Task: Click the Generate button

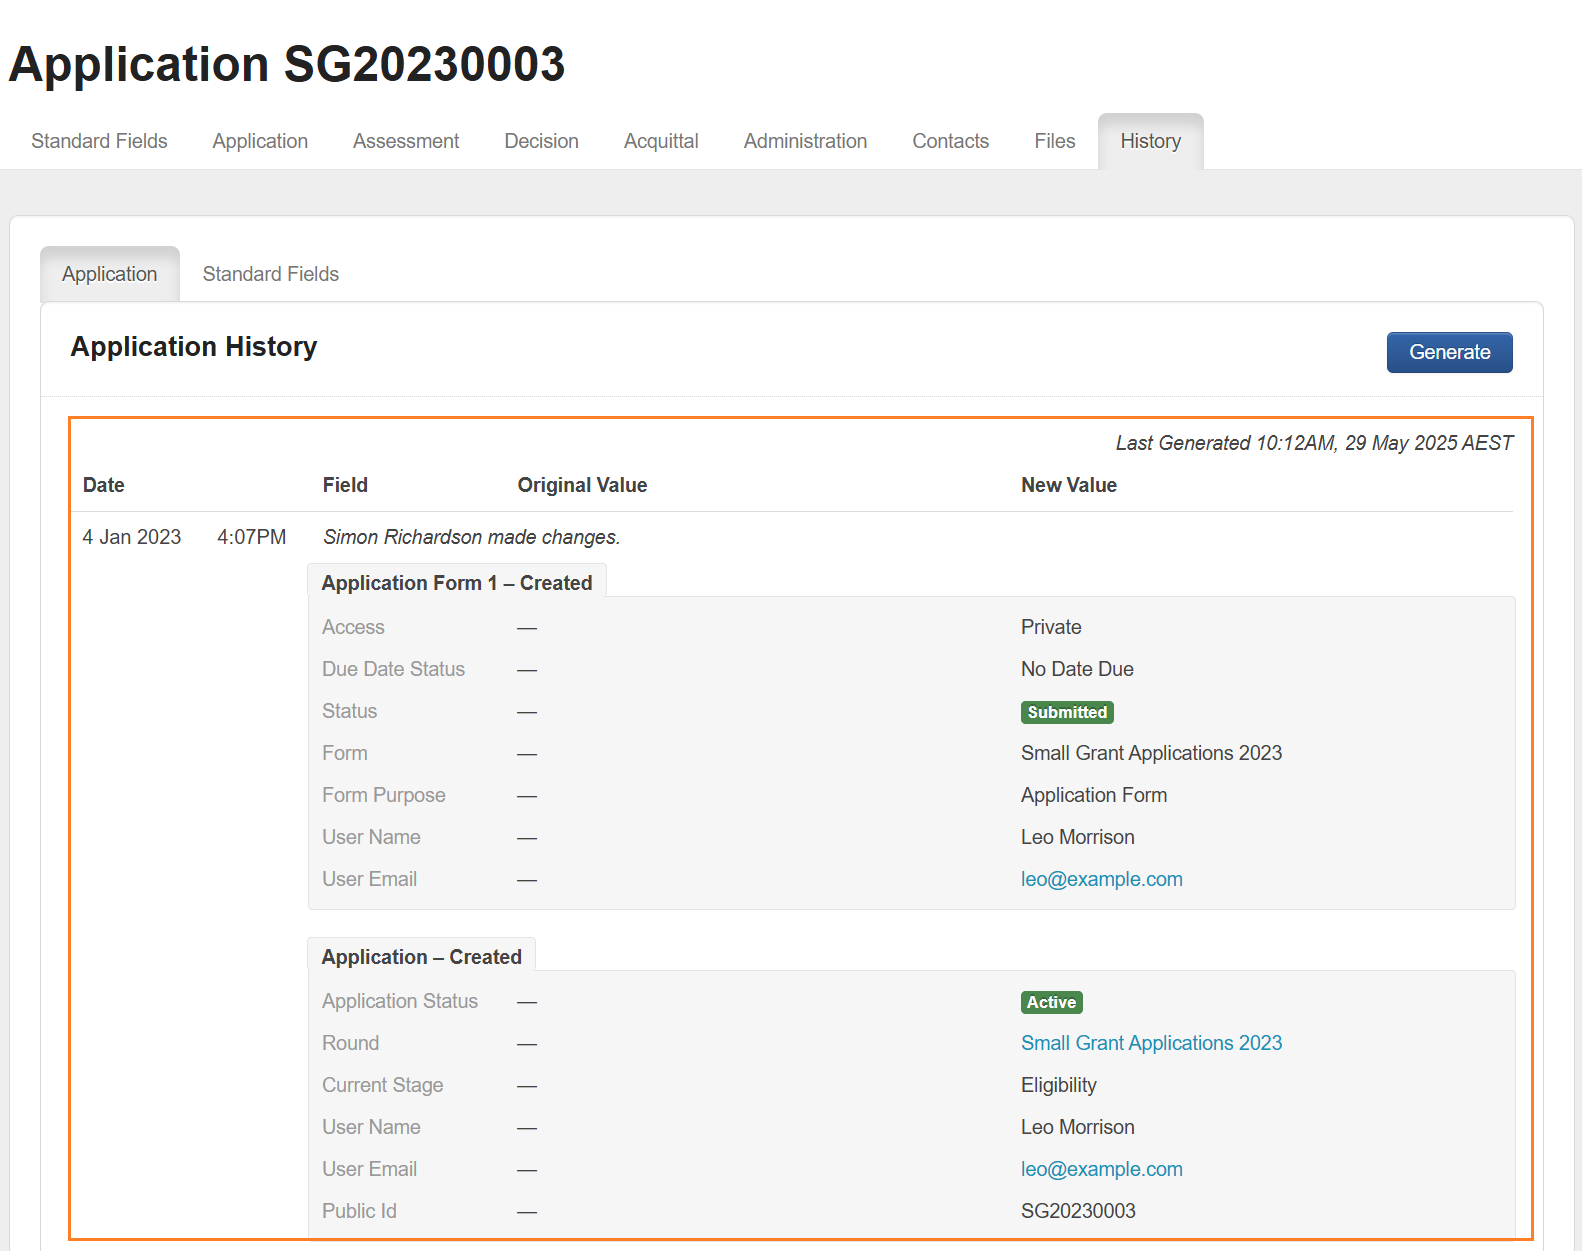Action: pos(1449,352)
